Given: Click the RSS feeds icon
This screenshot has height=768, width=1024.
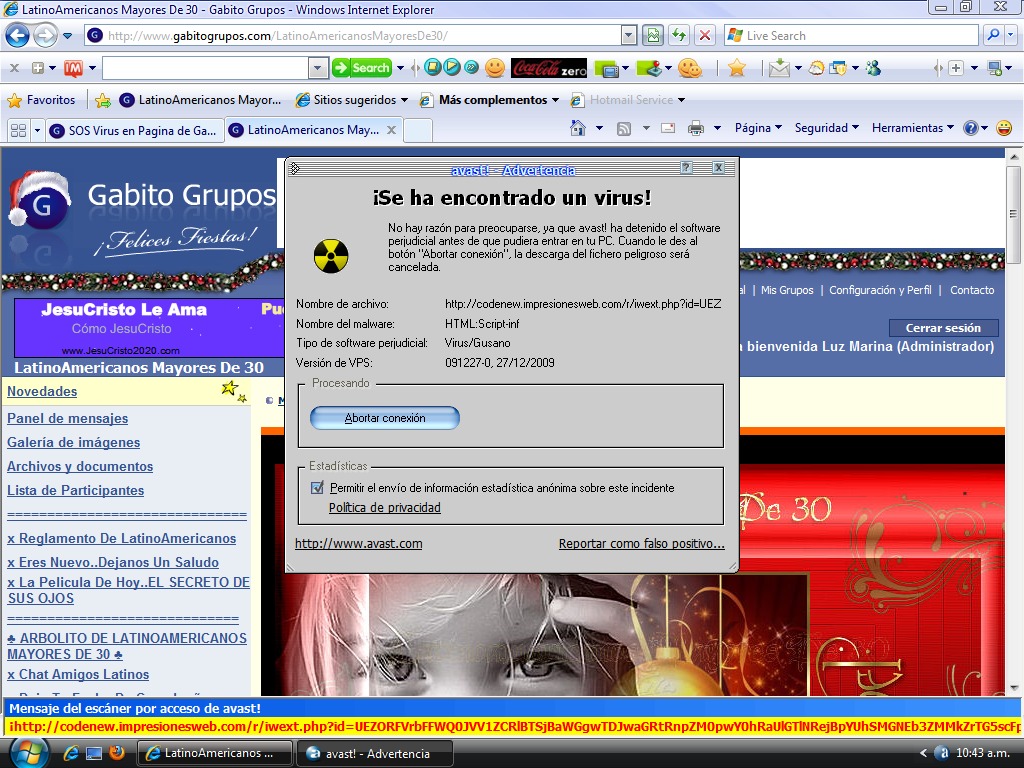Looking at the screenshot, I should 624,128.
